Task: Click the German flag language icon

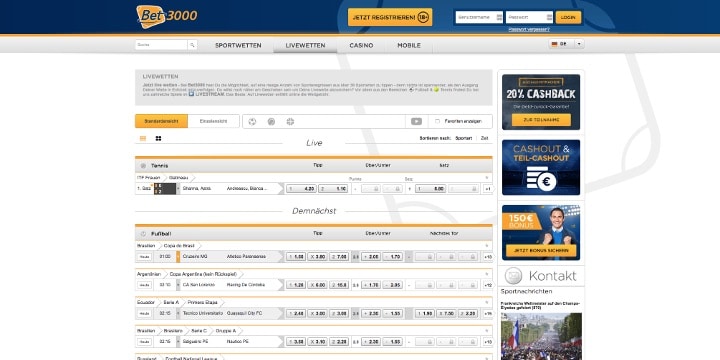Action: click(554, 44)
